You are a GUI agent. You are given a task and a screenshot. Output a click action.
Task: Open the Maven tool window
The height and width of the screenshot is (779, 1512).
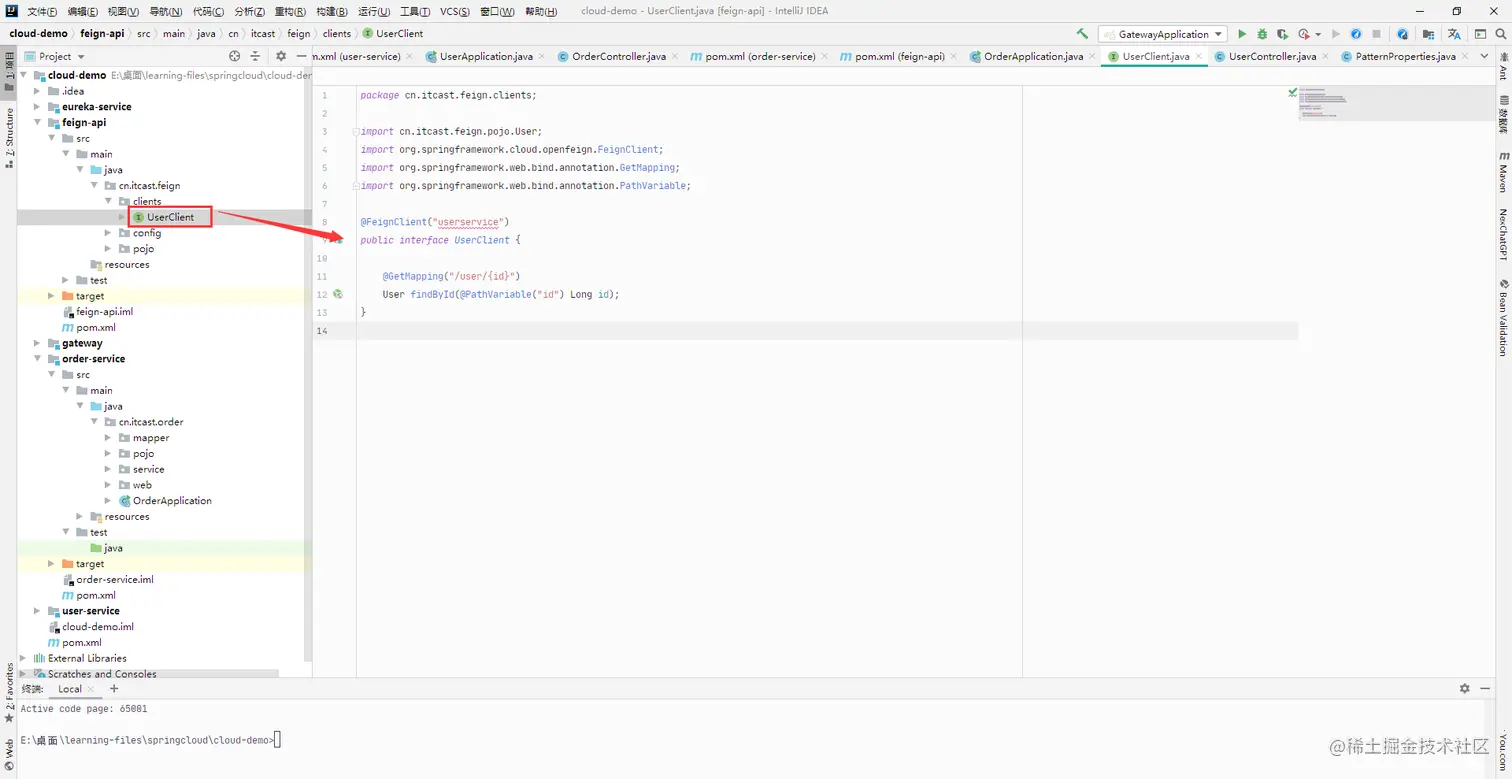pos(1503,172)
